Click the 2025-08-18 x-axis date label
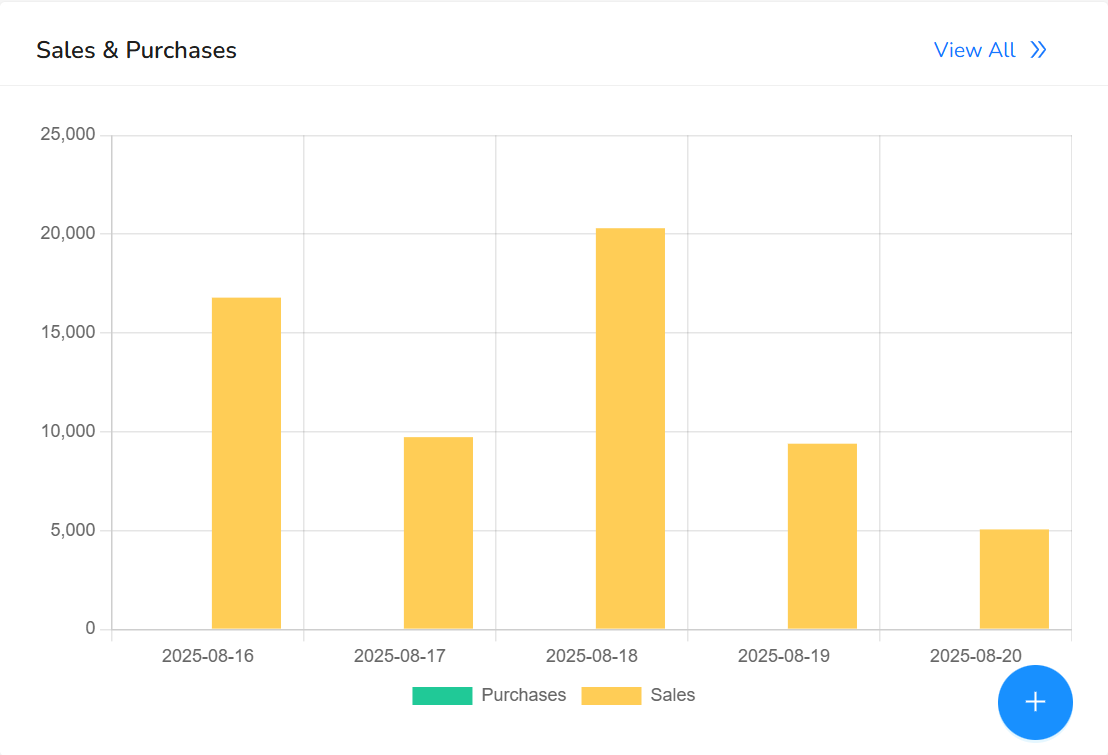 [592, 657]
